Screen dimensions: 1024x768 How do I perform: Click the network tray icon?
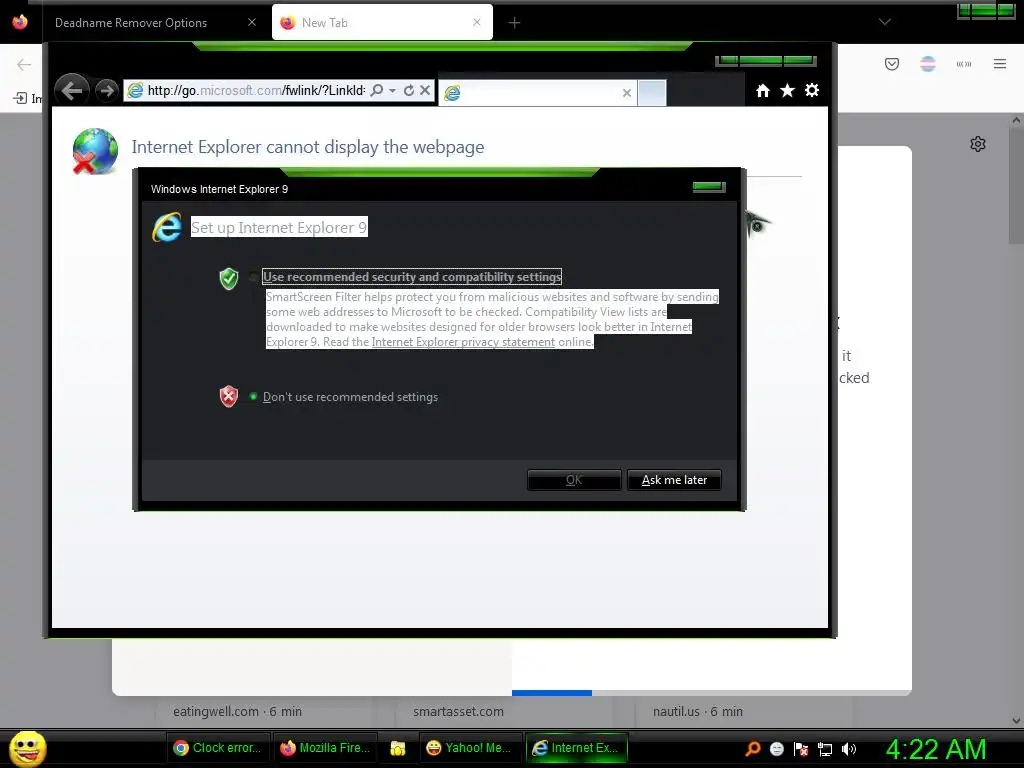coord(825,749)
